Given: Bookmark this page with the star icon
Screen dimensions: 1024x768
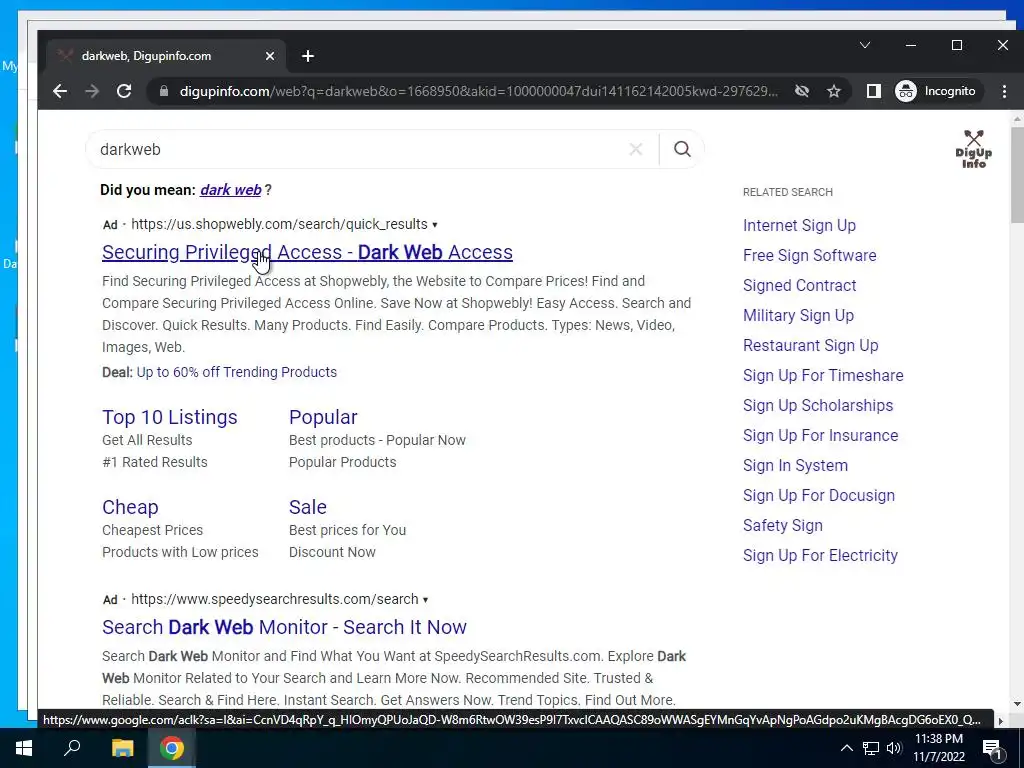Looking at the screenshot, I should point(834,91).
